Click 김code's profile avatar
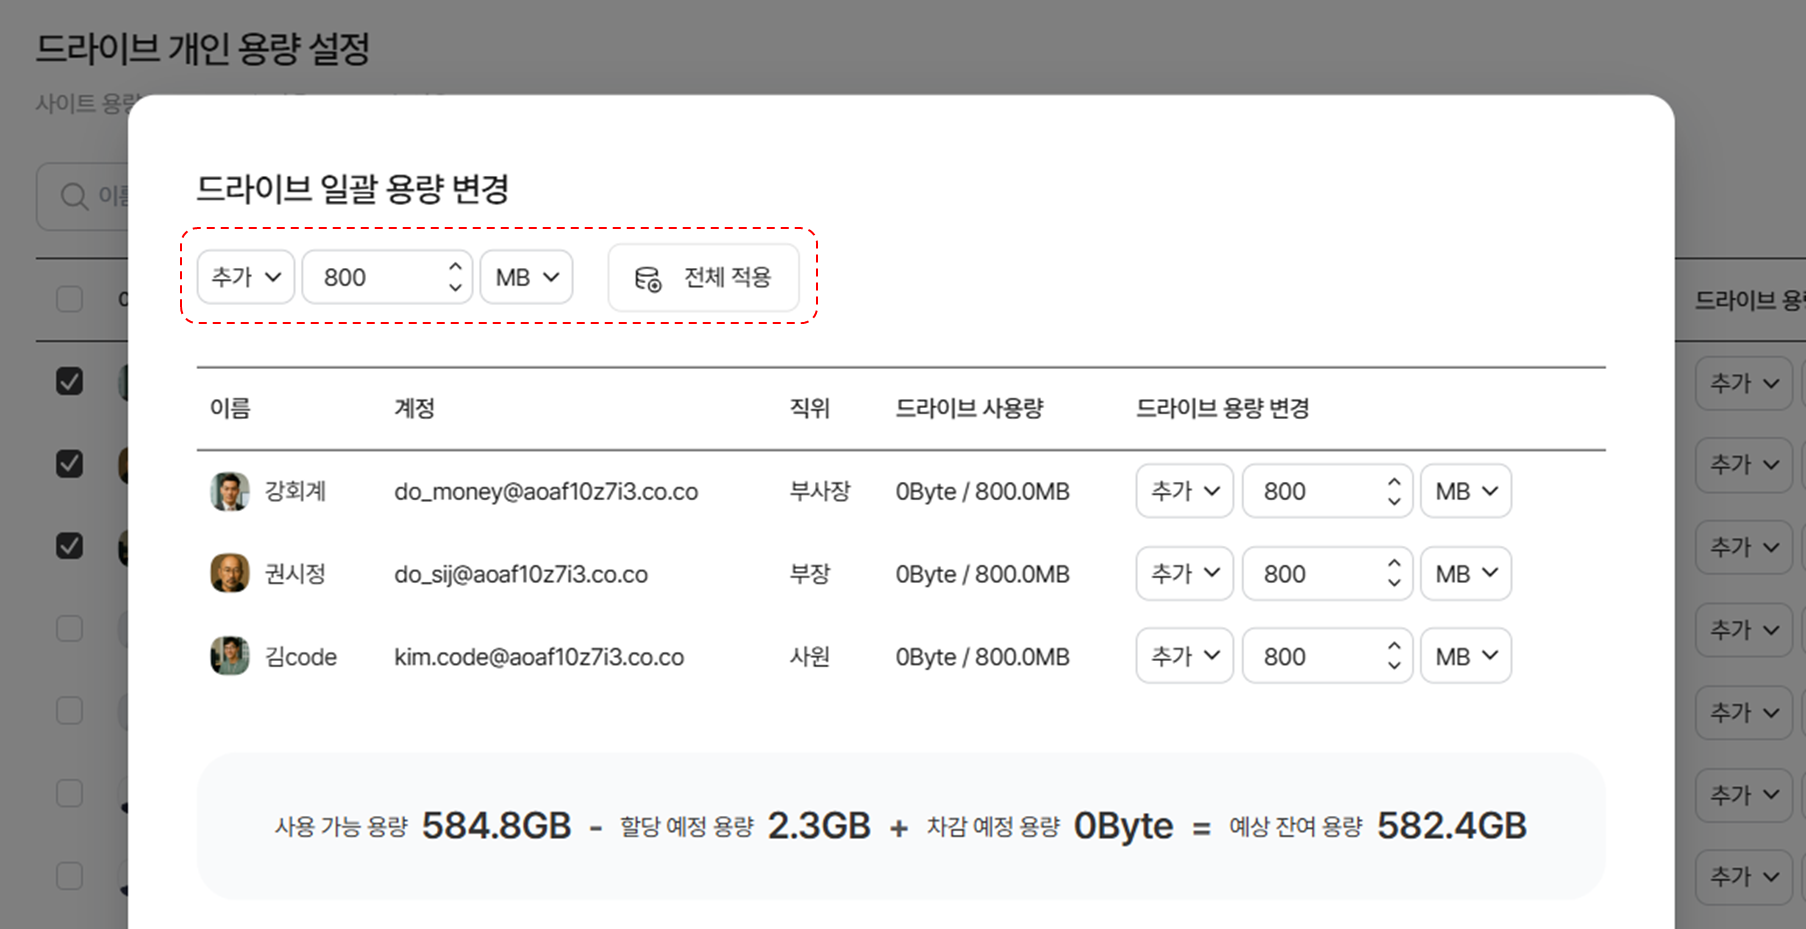Screen dimensions: 1806x929 point(229,657)
